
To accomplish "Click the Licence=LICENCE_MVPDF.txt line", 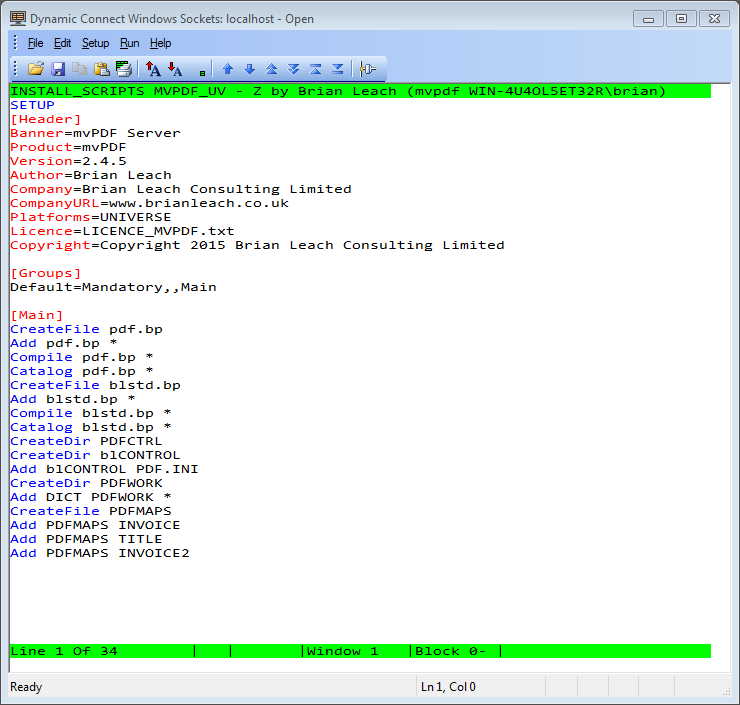I will (x=123, y=231).
